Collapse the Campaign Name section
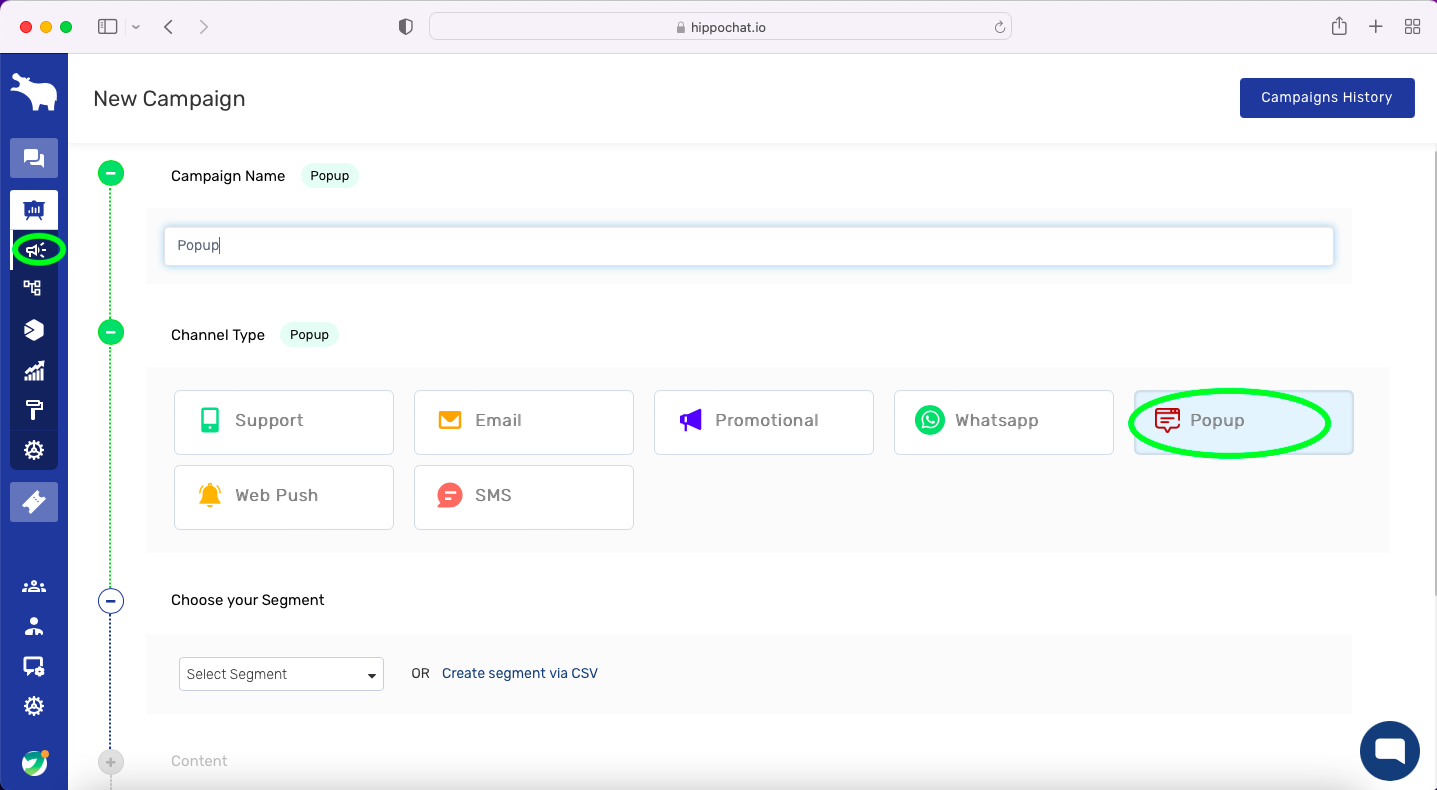Viewport: 1437px width, 790px height. (111, 173)
